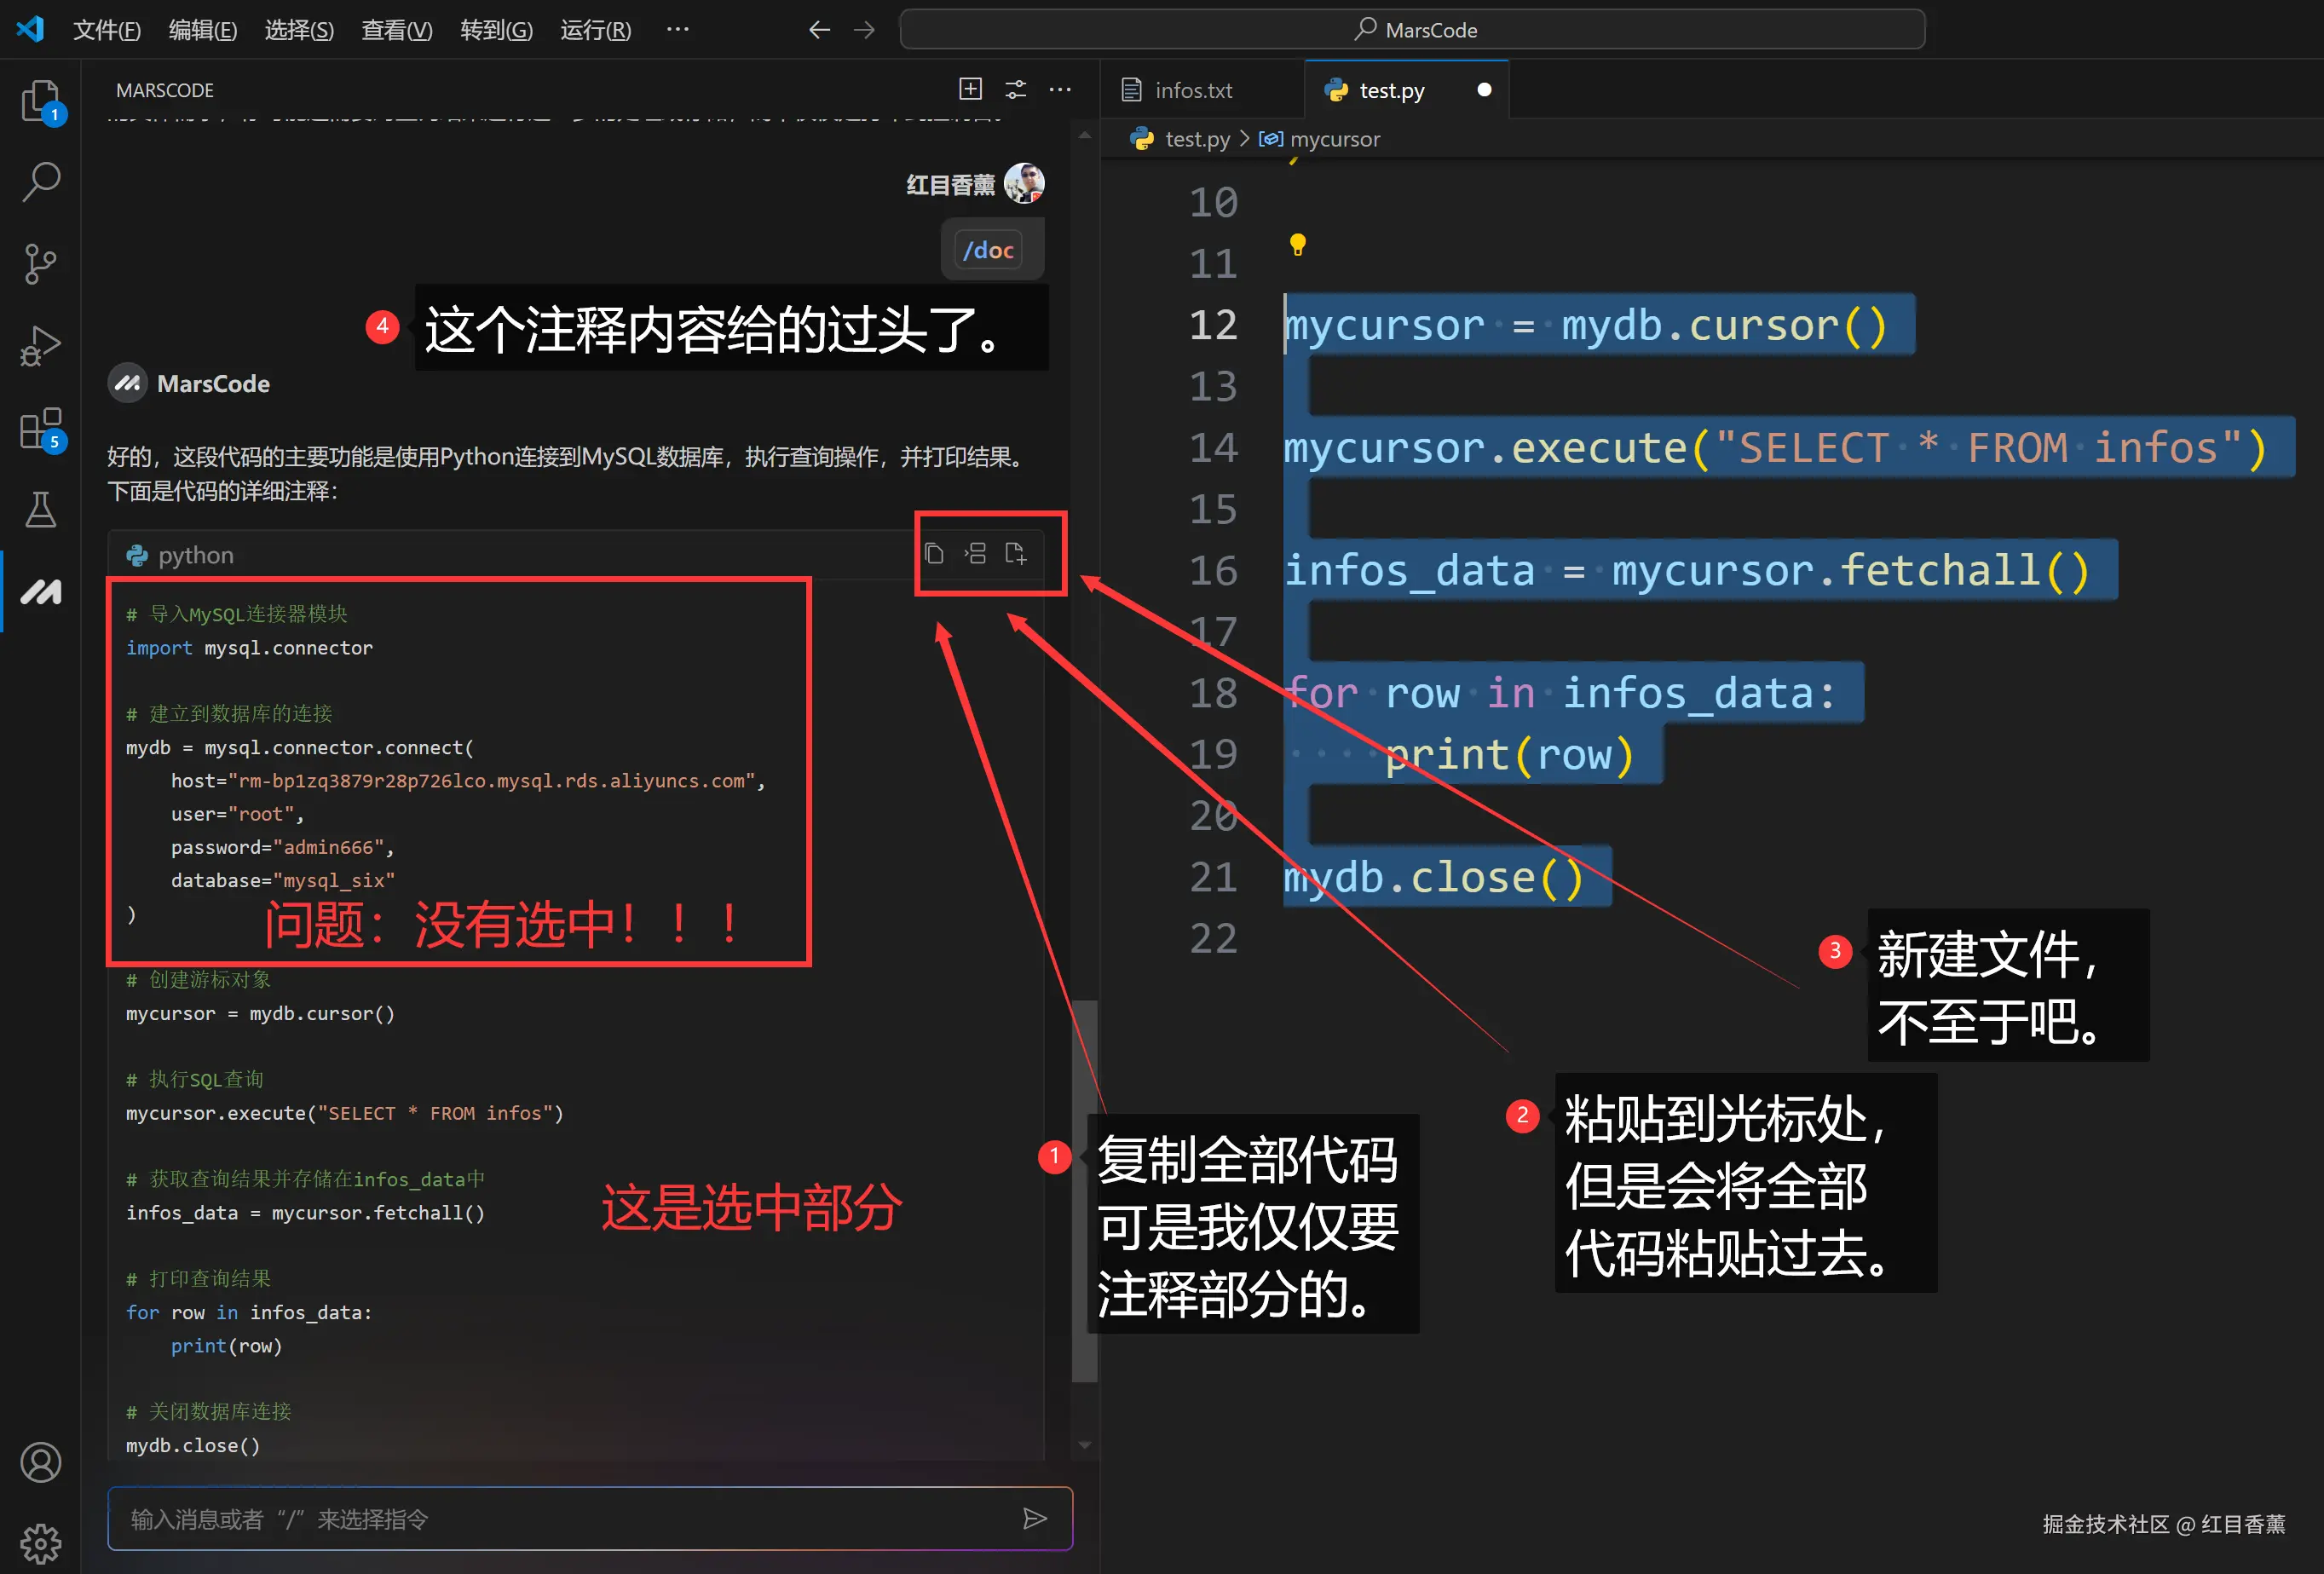Create new file from code block
Screen dimensions: 2324x1574
(1015, 554)
